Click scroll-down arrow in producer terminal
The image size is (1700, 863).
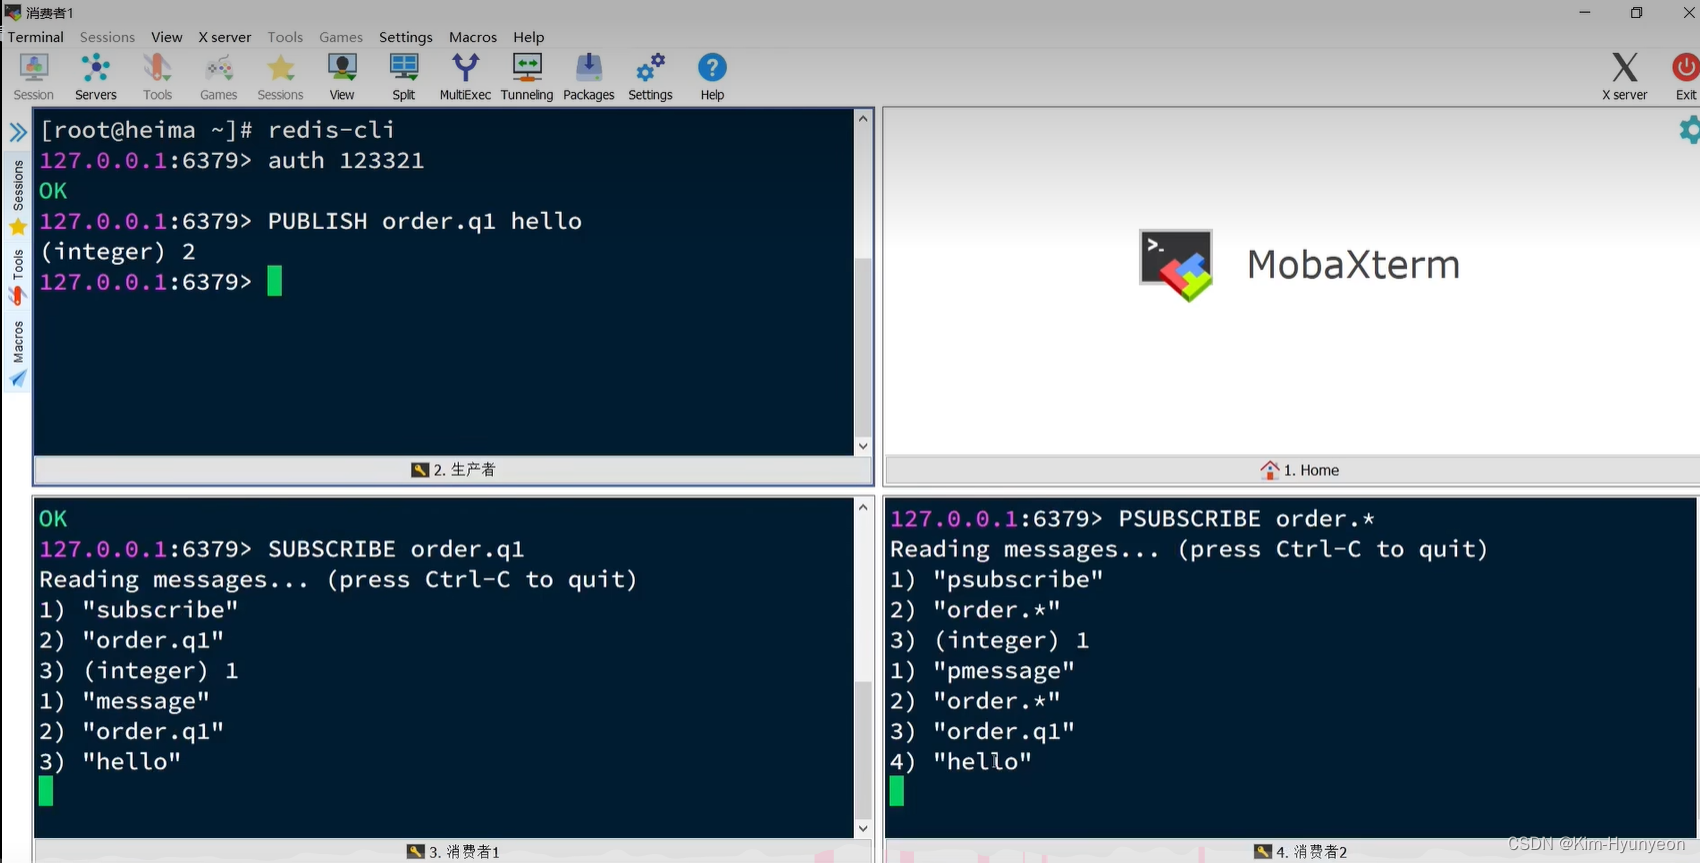click(x=863, y=446)
